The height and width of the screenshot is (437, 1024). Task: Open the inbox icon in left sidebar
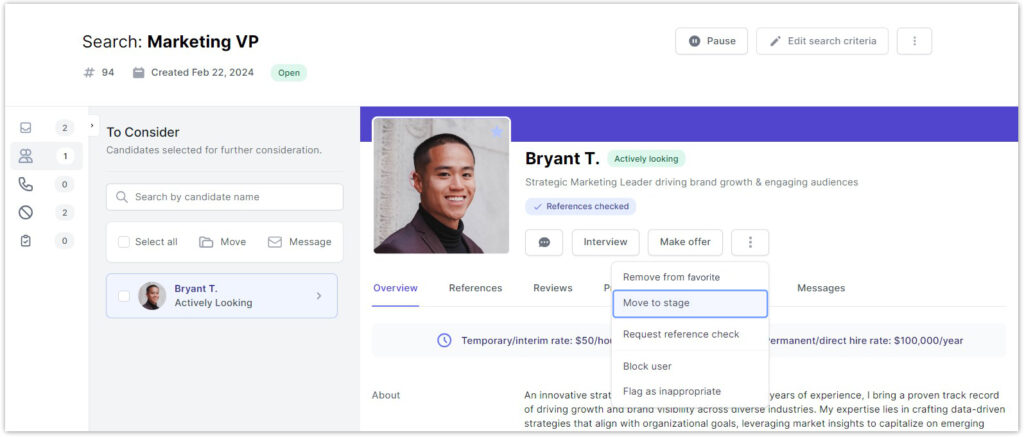26,128
